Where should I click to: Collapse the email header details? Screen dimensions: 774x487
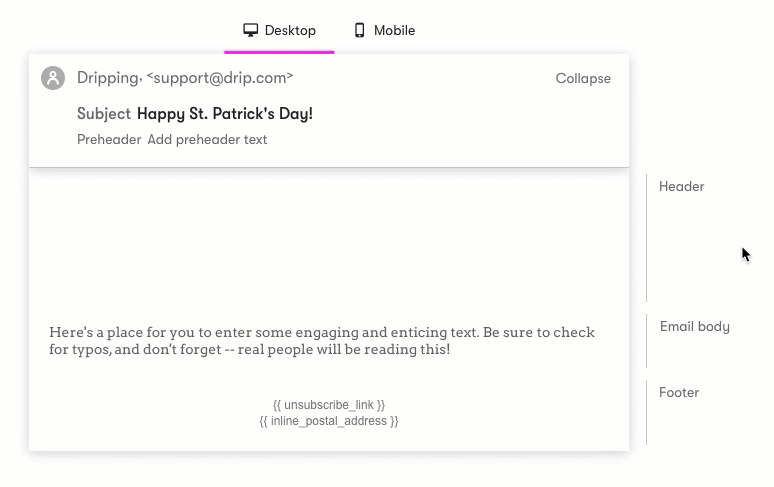583,78
